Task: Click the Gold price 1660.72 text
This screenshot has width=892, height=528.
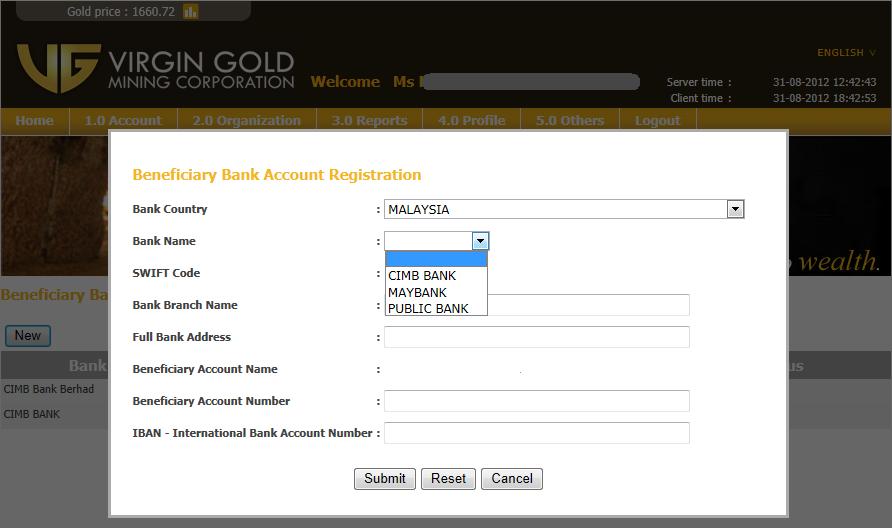Action: (121, 11)
